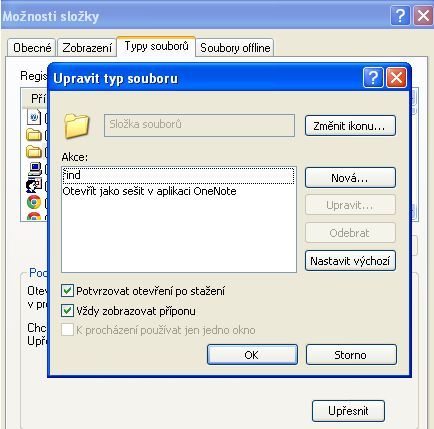Image resolution: width=434 pixels, height=429 pixels.
Task: Click the first document icon in the list
Action: click(34, 117)
